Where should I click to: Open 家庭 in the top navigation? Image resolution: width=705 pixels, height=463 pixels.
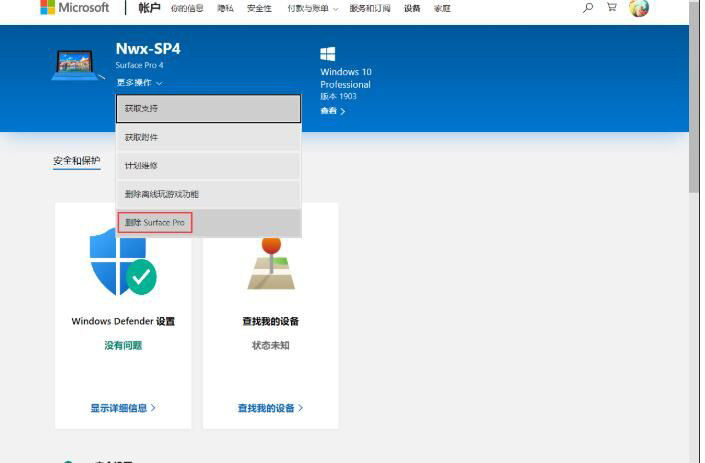(442, 9)
